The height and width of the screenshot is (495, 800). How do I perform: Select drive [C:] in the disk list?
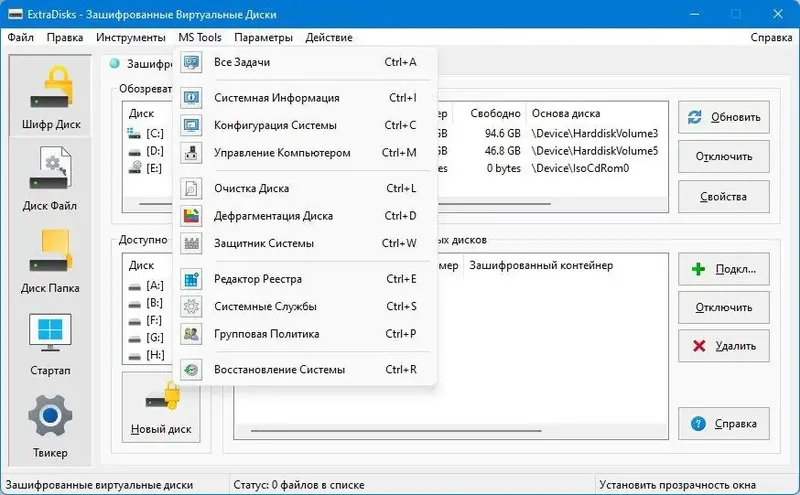click(148, 134)
